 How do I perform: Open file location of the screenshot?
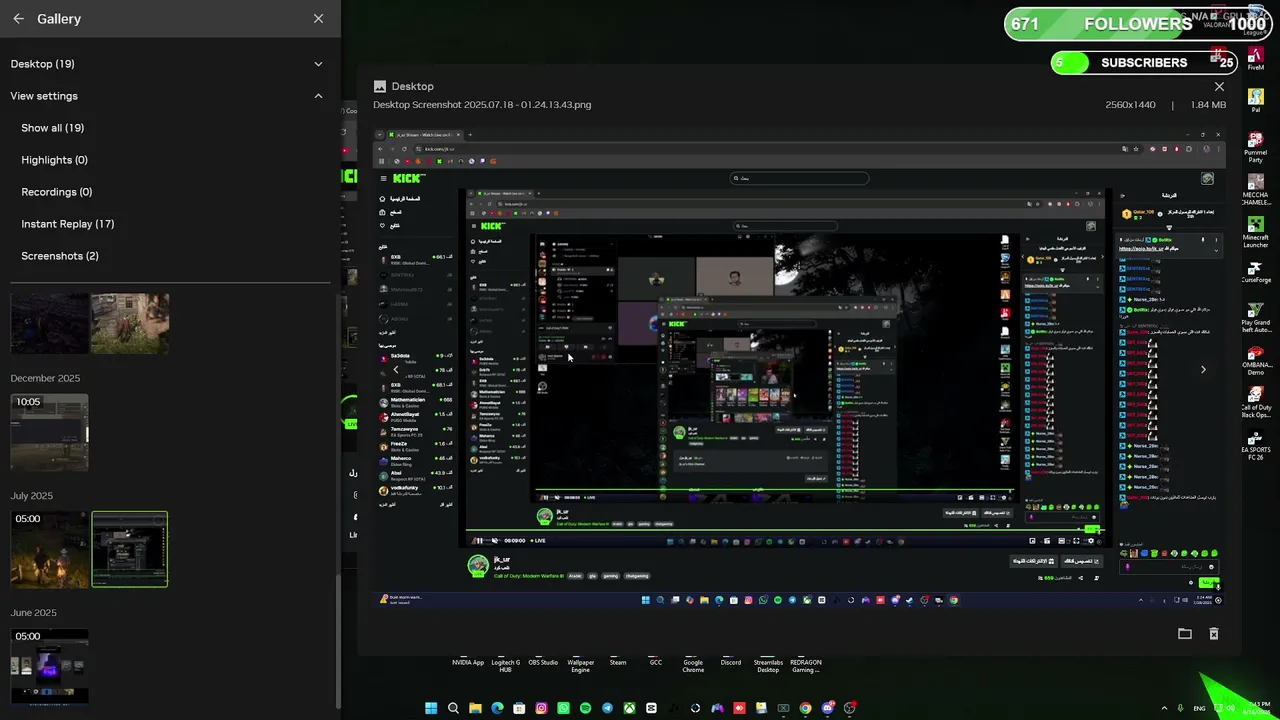point(1185,634)
